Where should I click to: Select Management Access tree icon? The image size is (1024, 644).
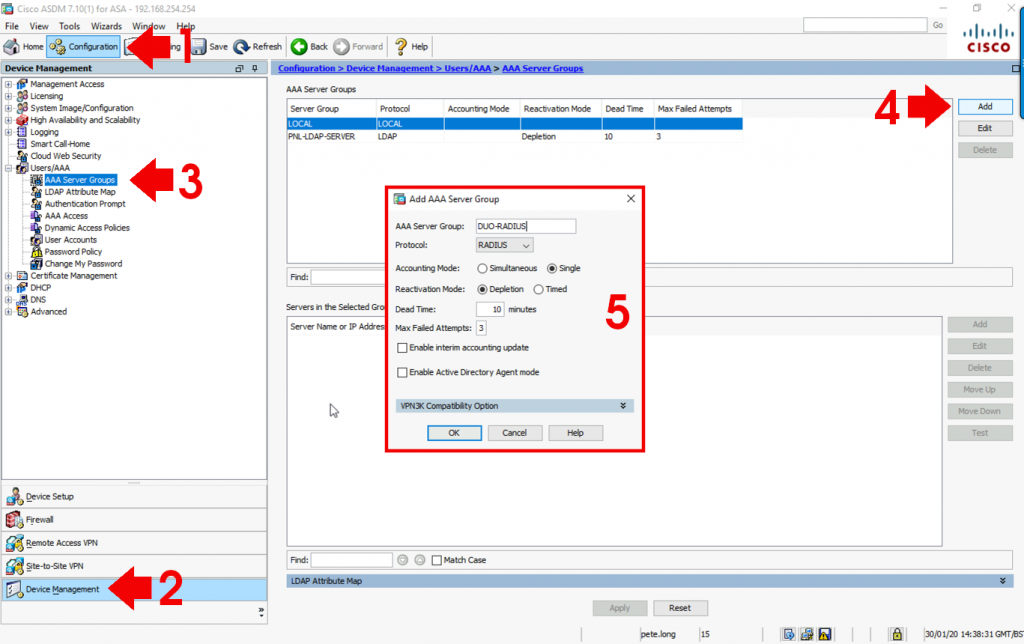tap(22, 84)
